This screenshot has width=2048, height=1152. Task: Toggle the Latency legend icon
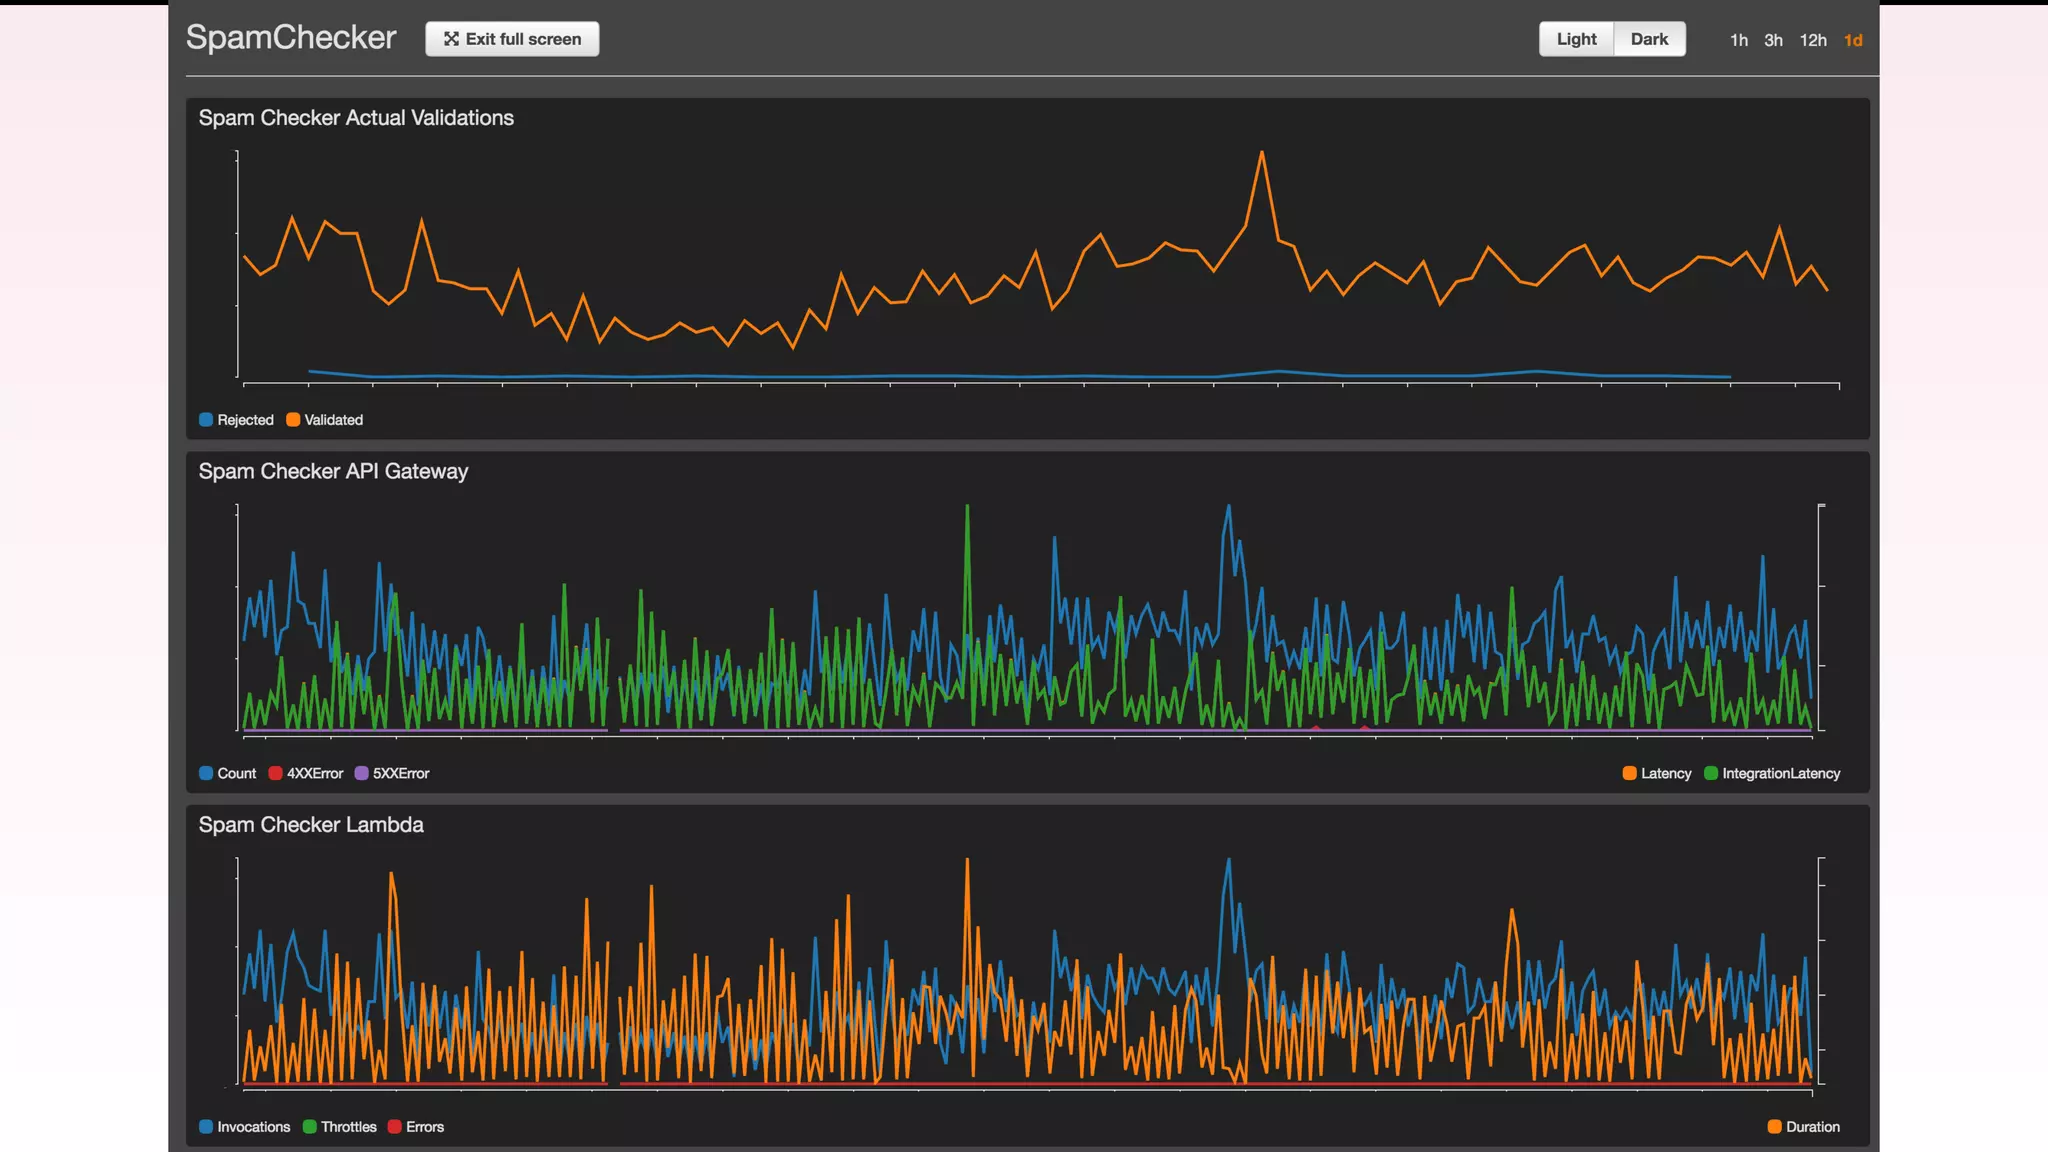[1630, 773]
